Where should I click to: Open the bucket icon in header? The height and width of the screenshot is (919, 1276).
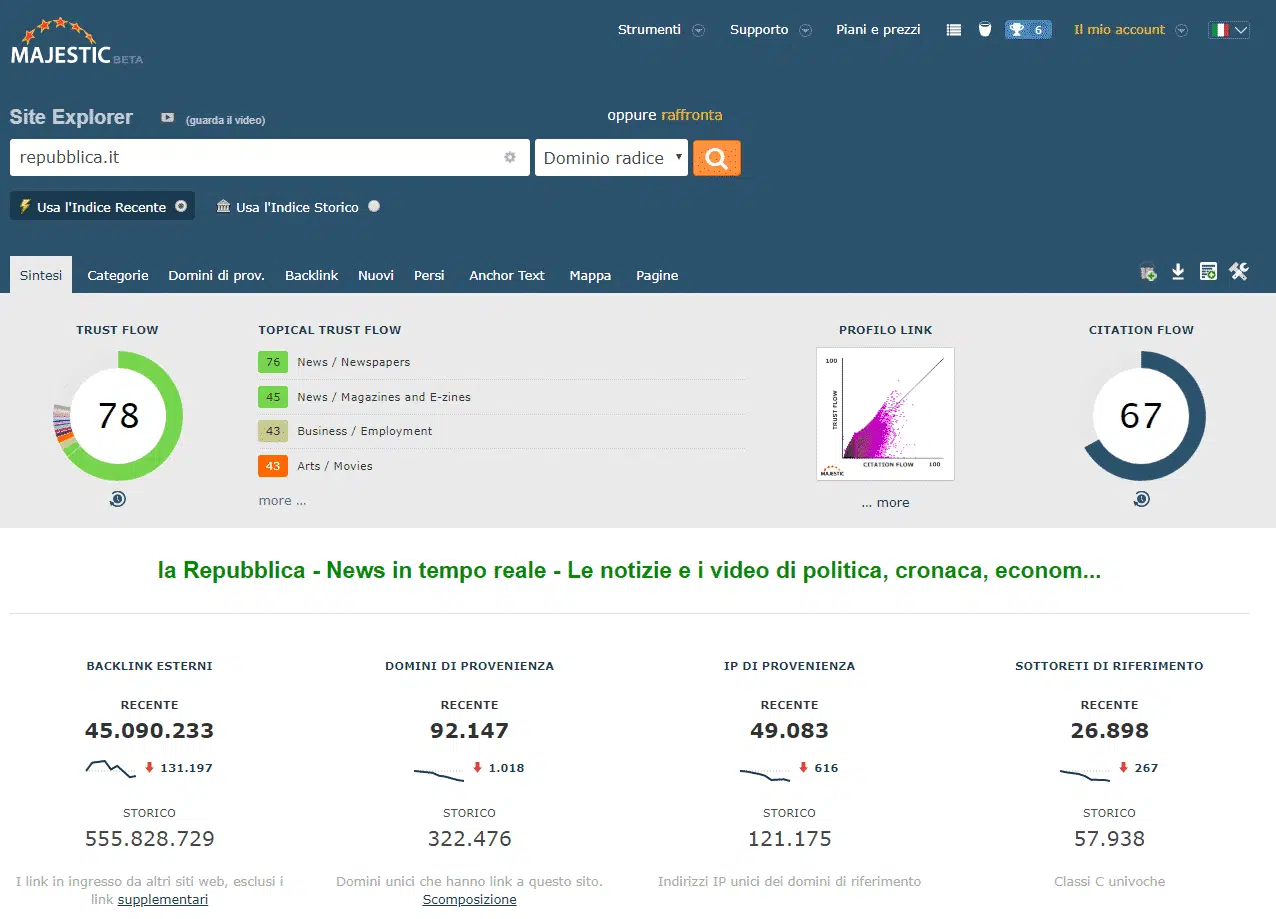click(x=985, y=29)
